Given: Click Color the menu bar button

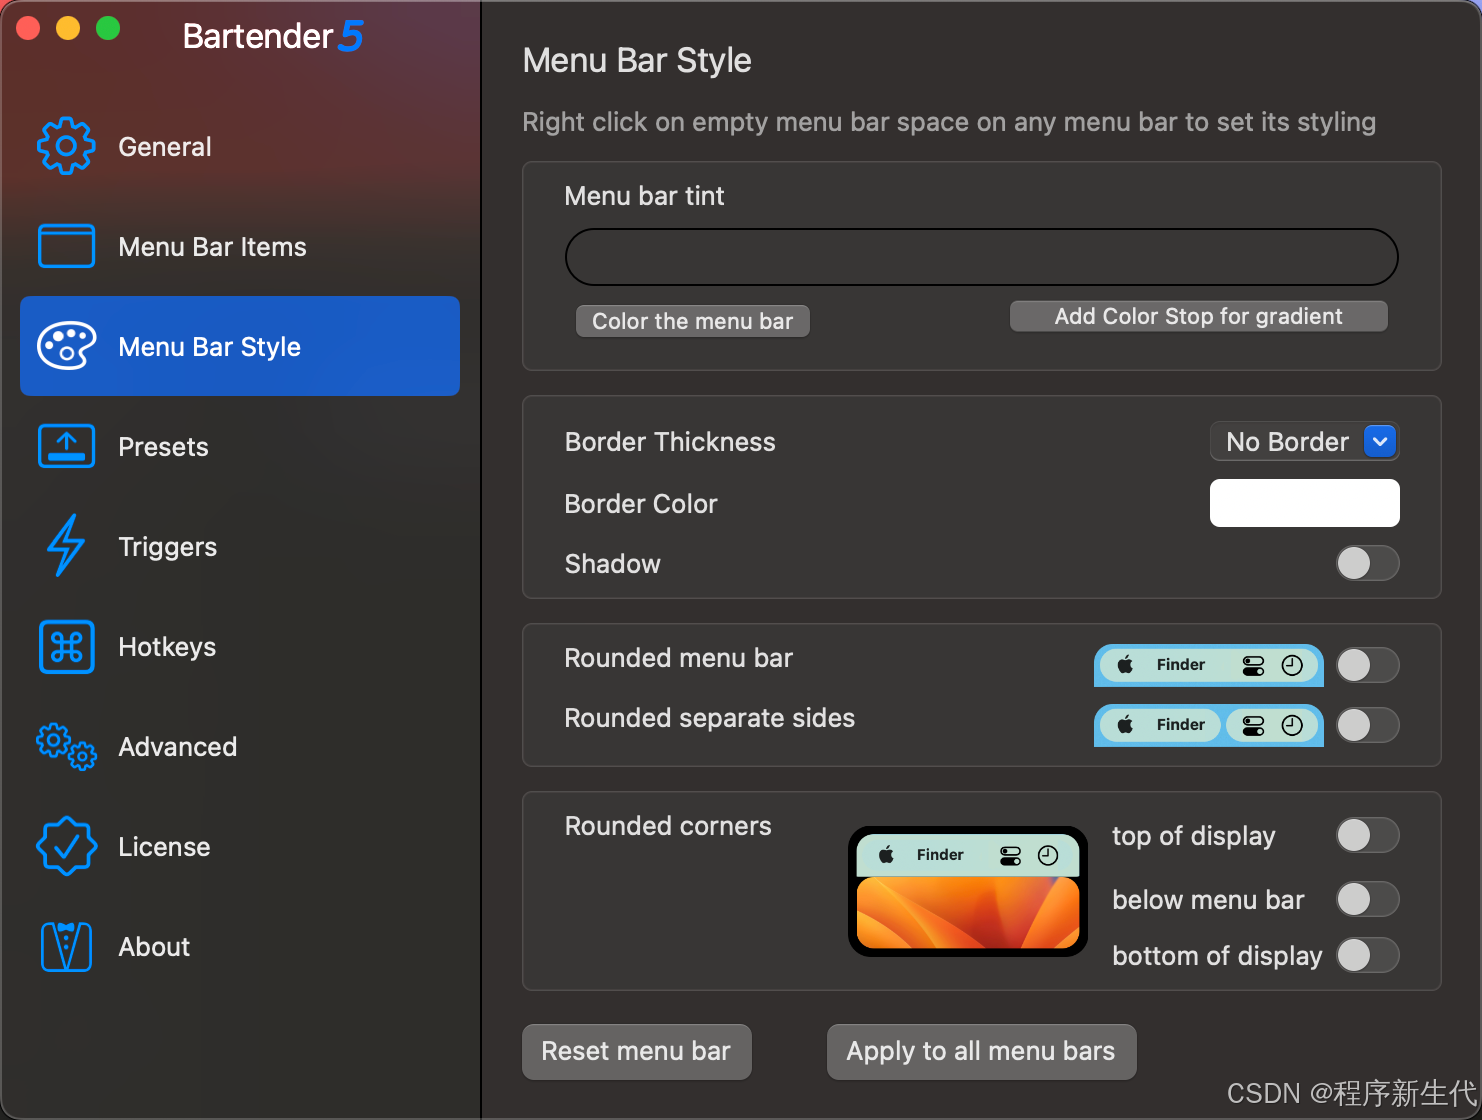Looking at the screenshot, I should (x=692, y=321).
